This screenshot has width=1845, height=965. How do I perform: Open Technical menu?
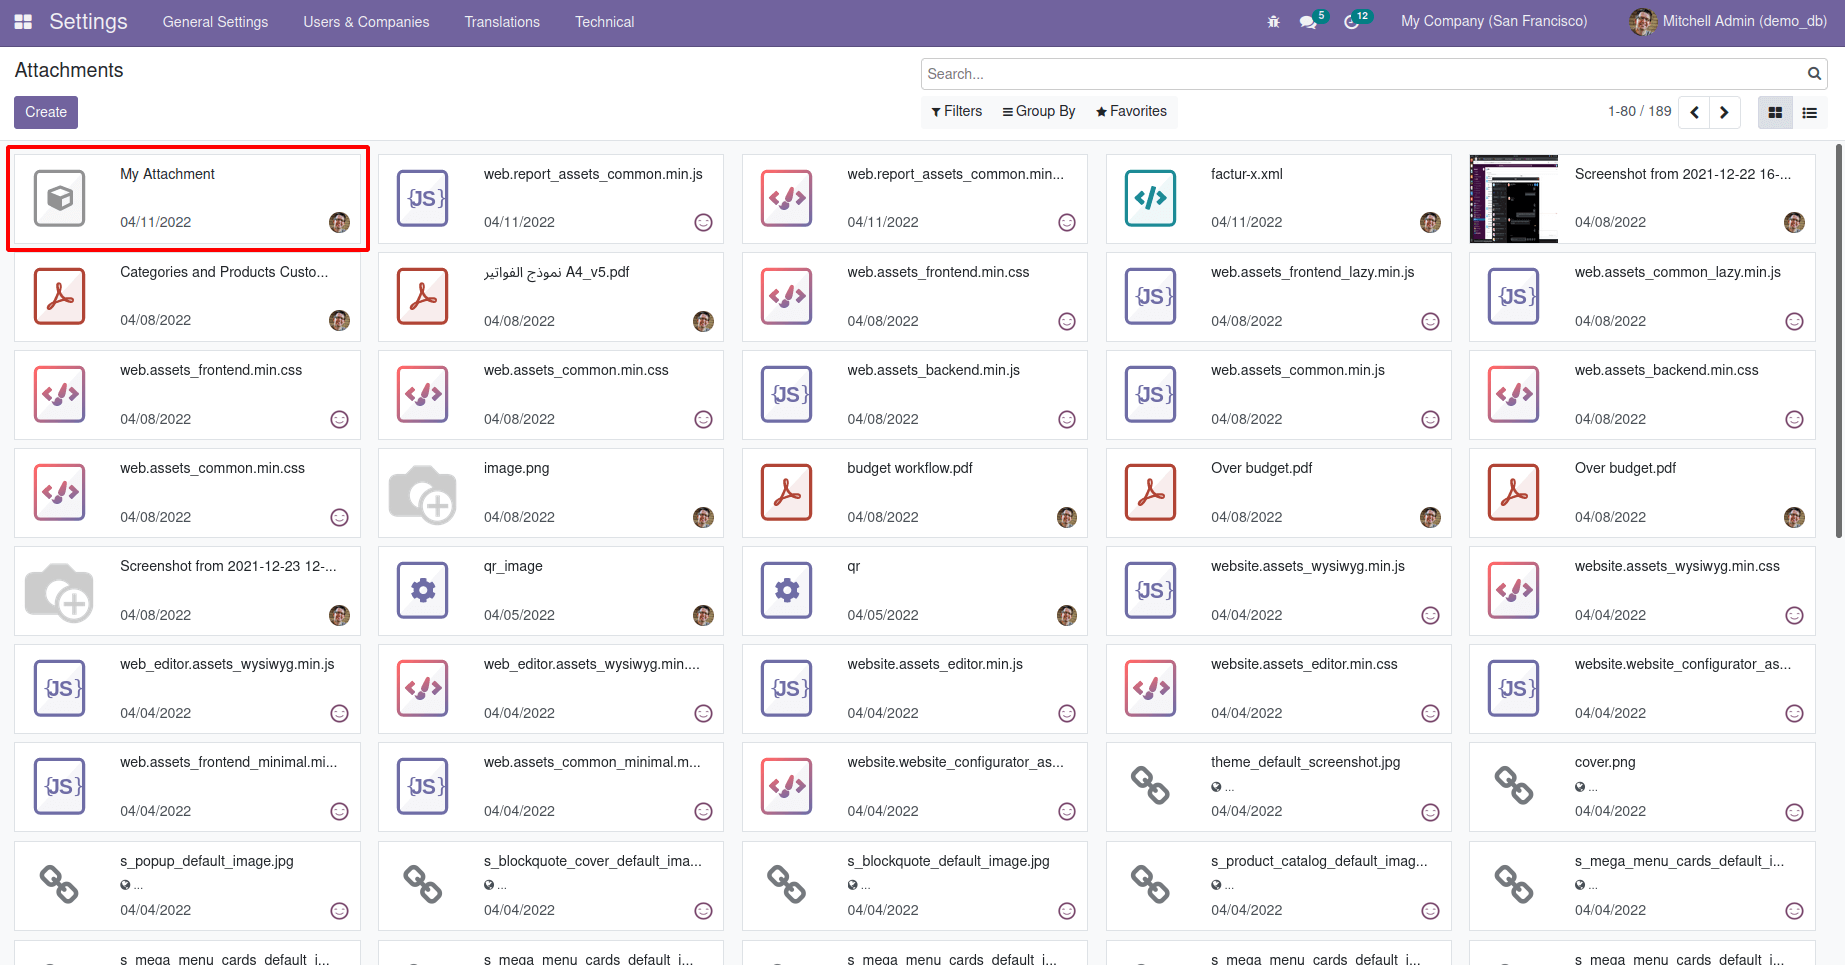click(x=604, y=22)
